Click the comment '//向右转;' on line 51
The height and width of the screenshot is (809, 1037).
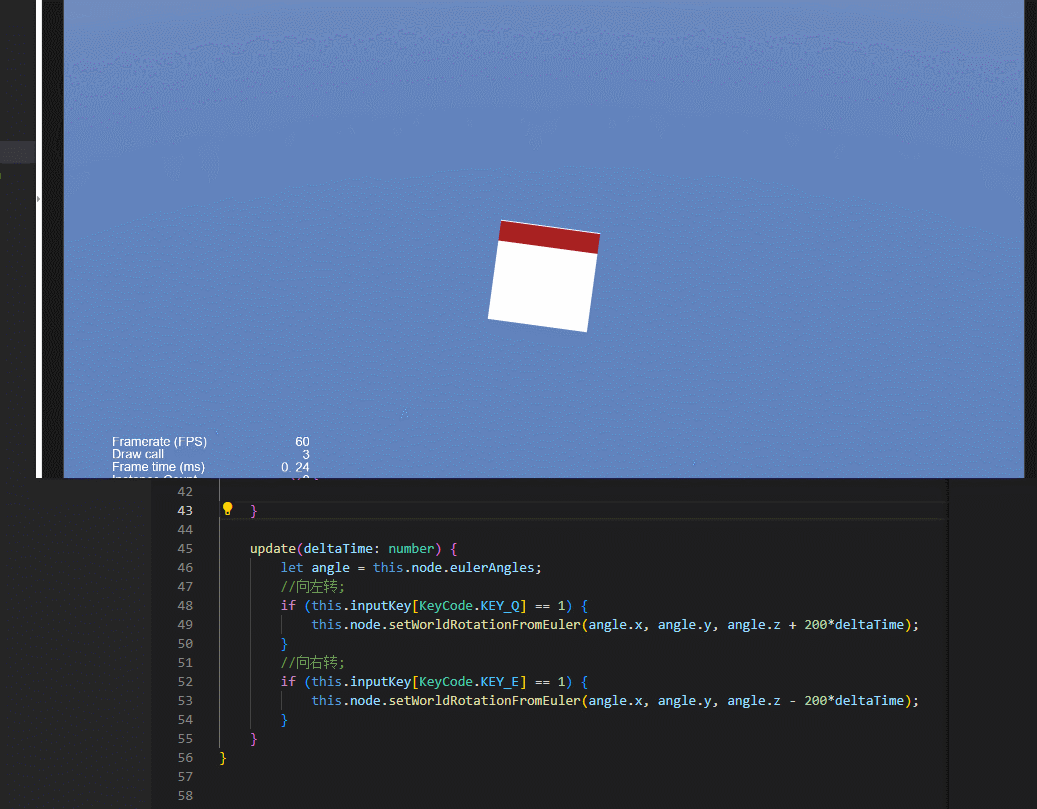coord(312,662)
